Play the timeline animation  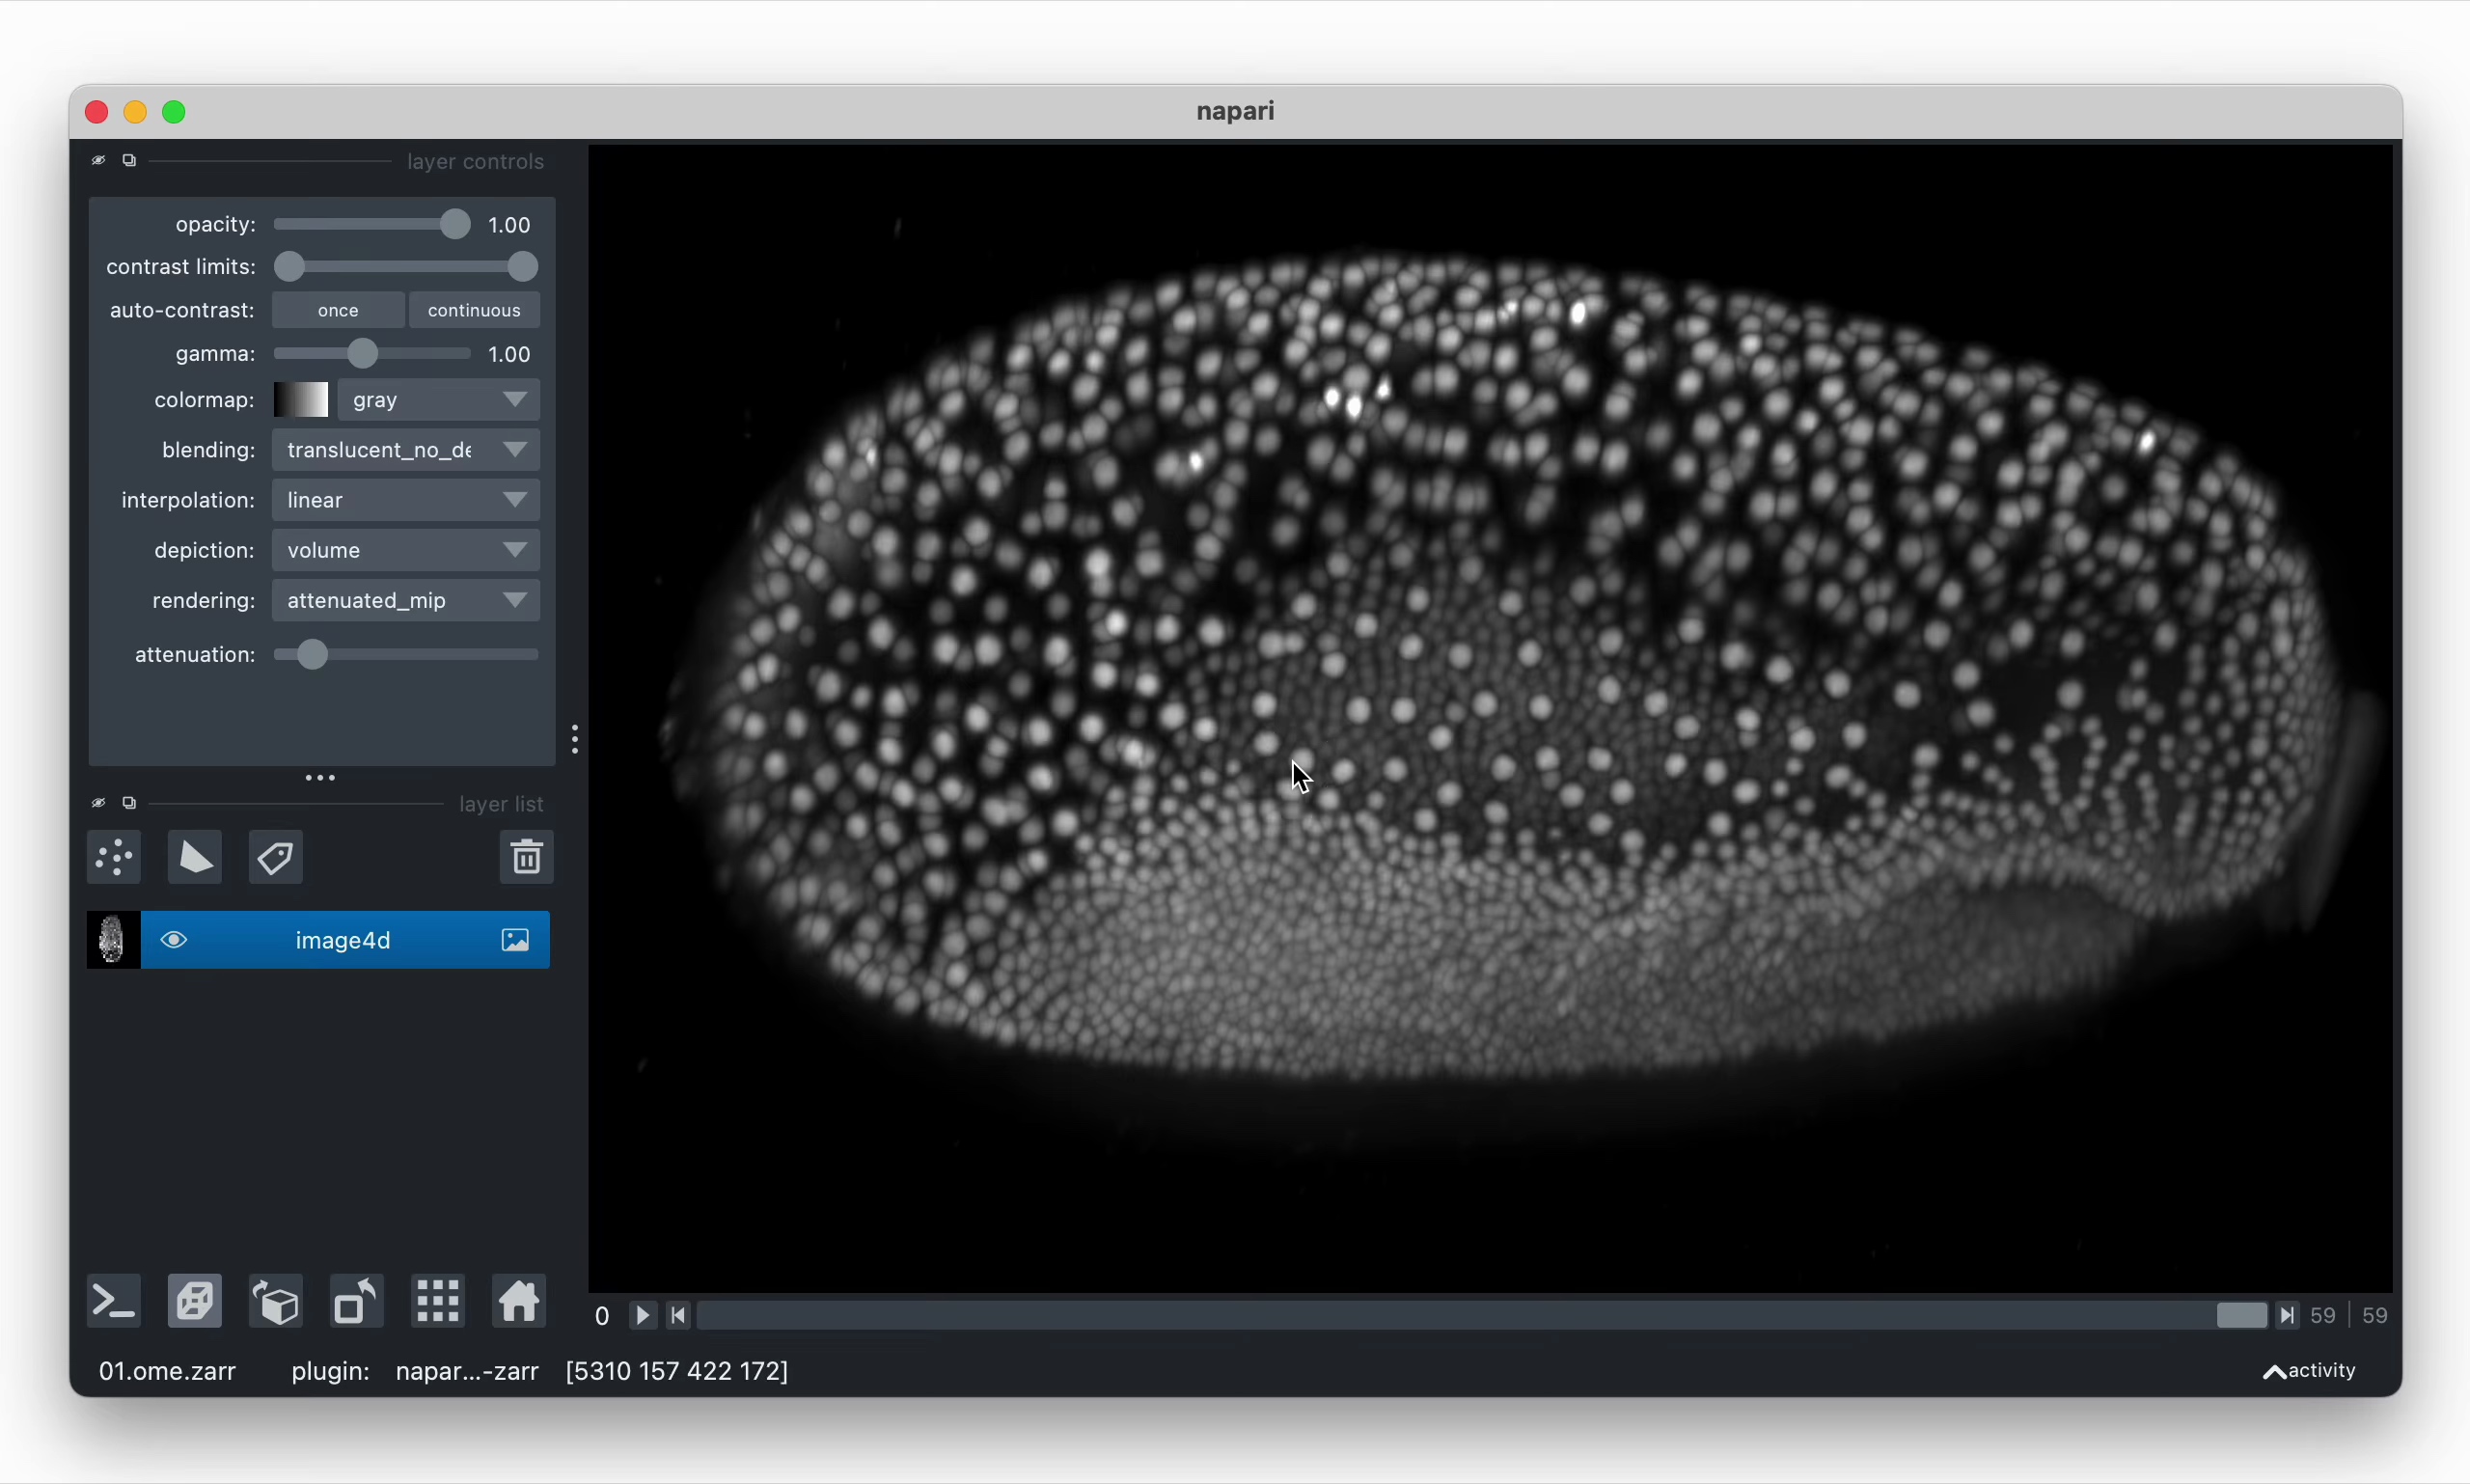[x=644, y=1313]
